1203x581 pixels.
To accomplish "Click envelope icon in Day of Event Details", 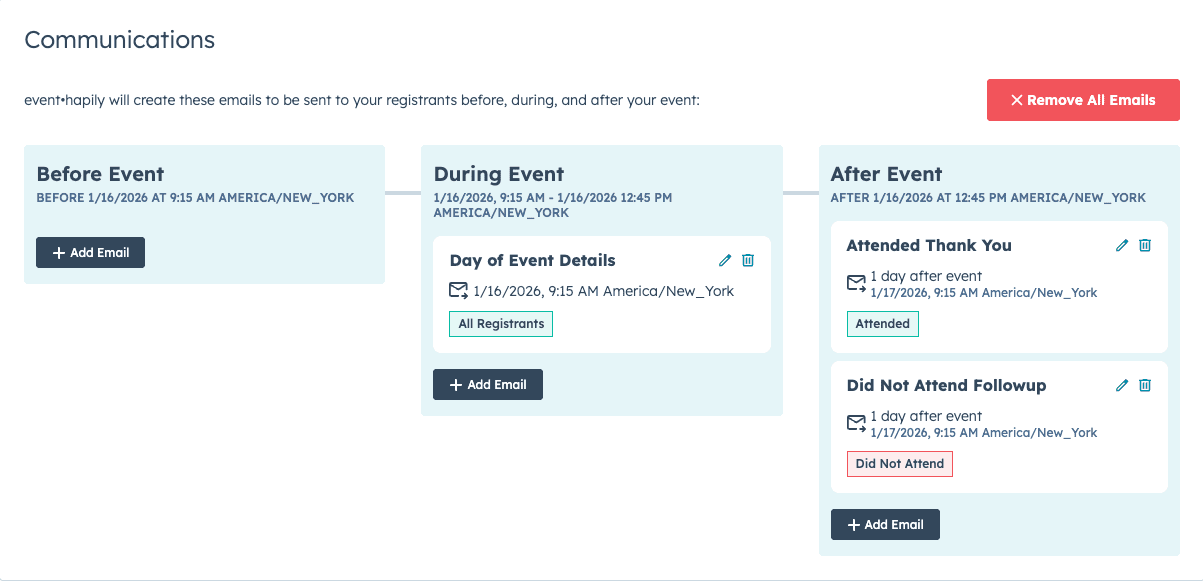I will (458, 291).
